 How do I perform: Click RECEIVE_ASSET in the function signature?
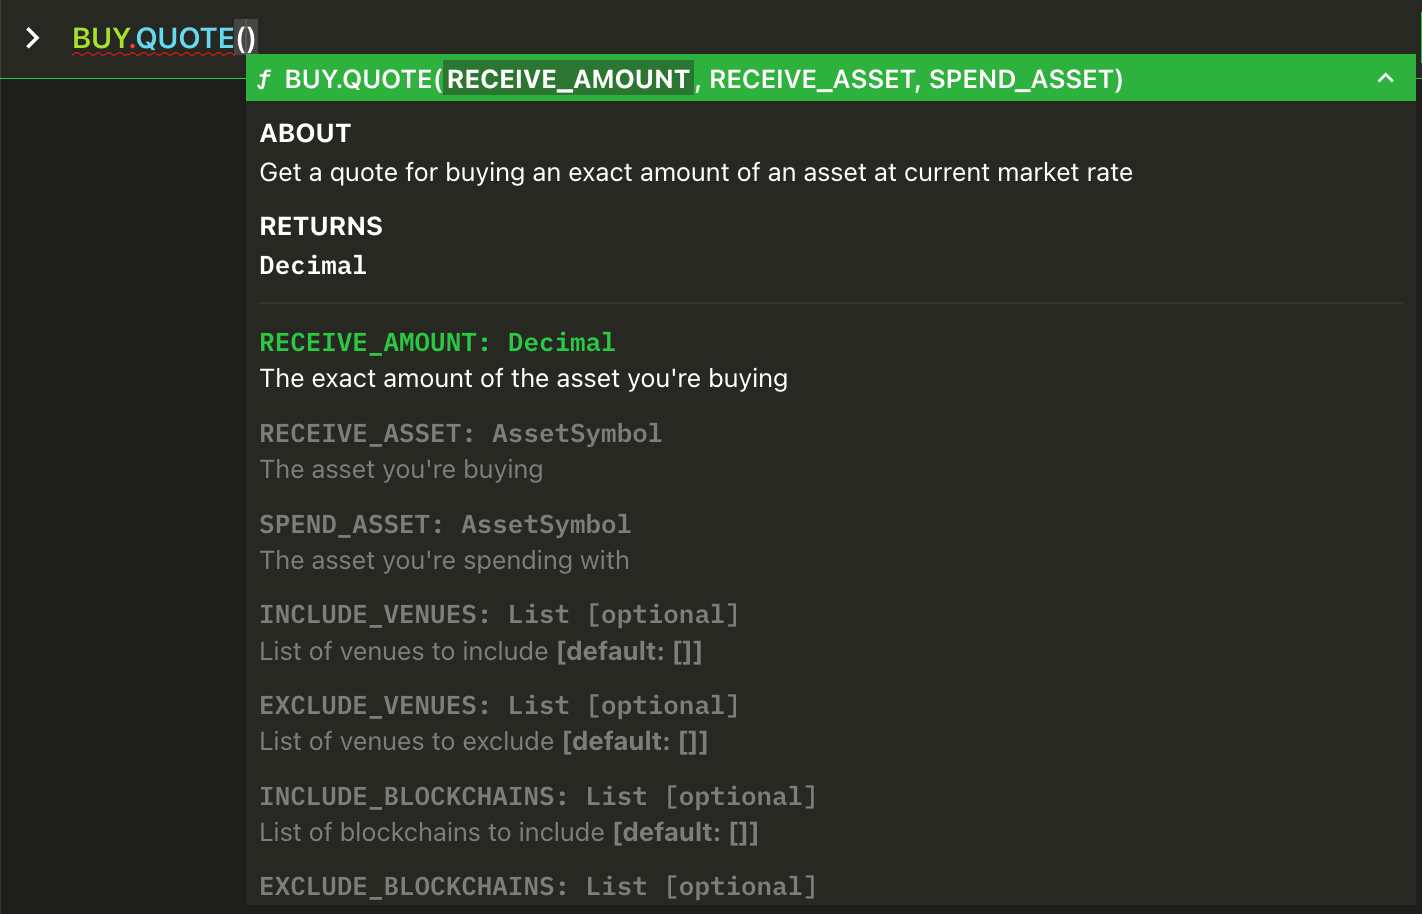tap(812, 79)
